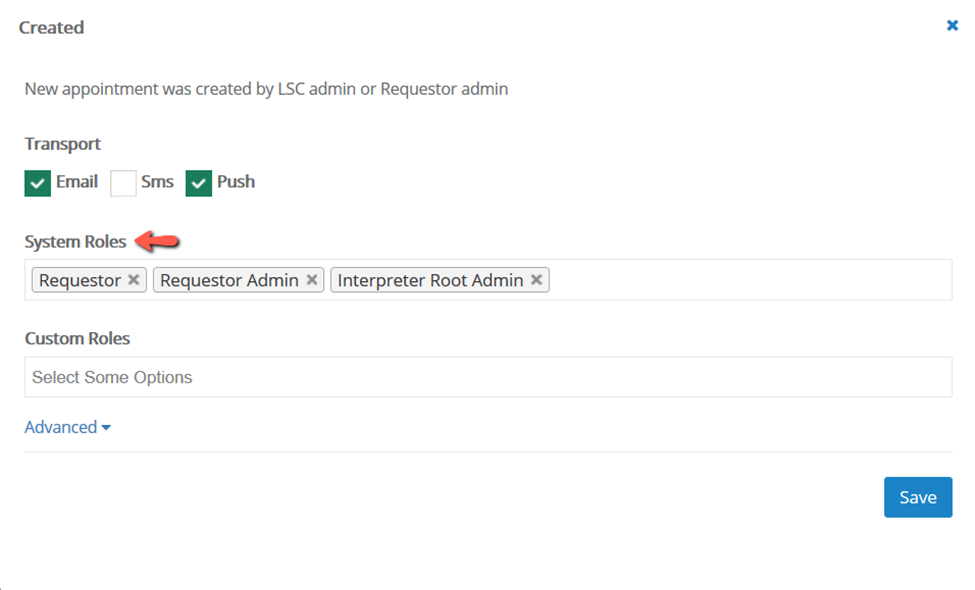Click the Push label text
The width and height of the screenshot is (975, 590).
pos(236,182)
